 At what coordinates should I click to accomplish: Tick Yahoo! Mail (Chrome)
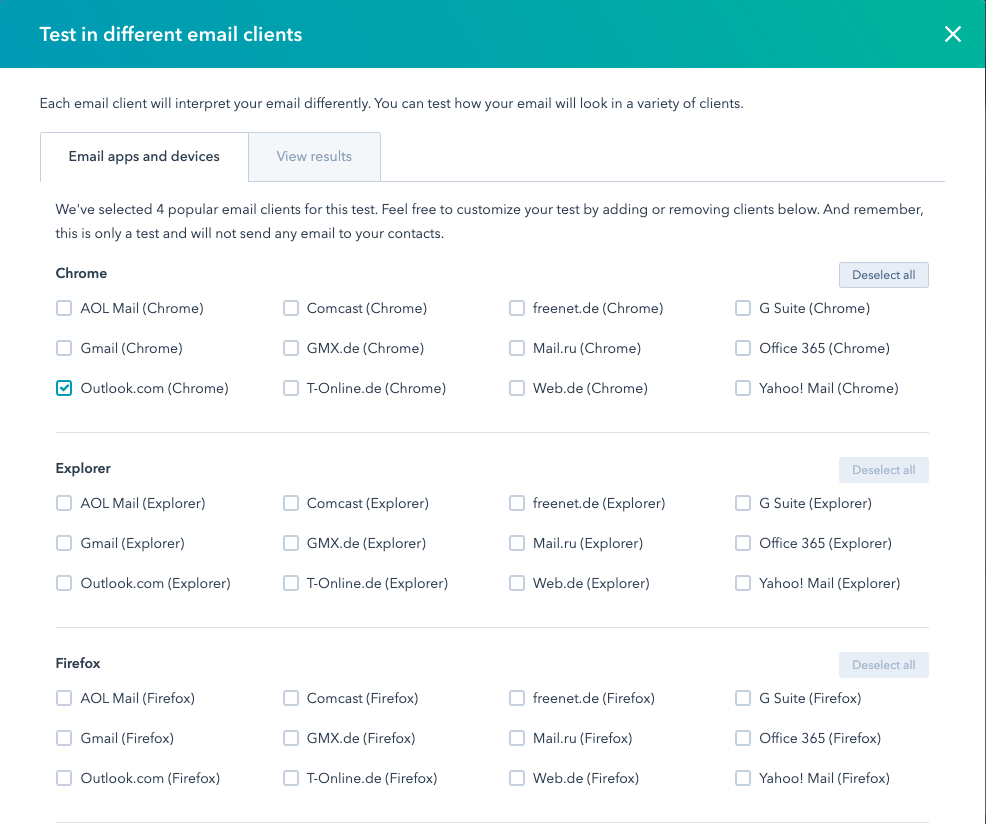tap(743, 388)
